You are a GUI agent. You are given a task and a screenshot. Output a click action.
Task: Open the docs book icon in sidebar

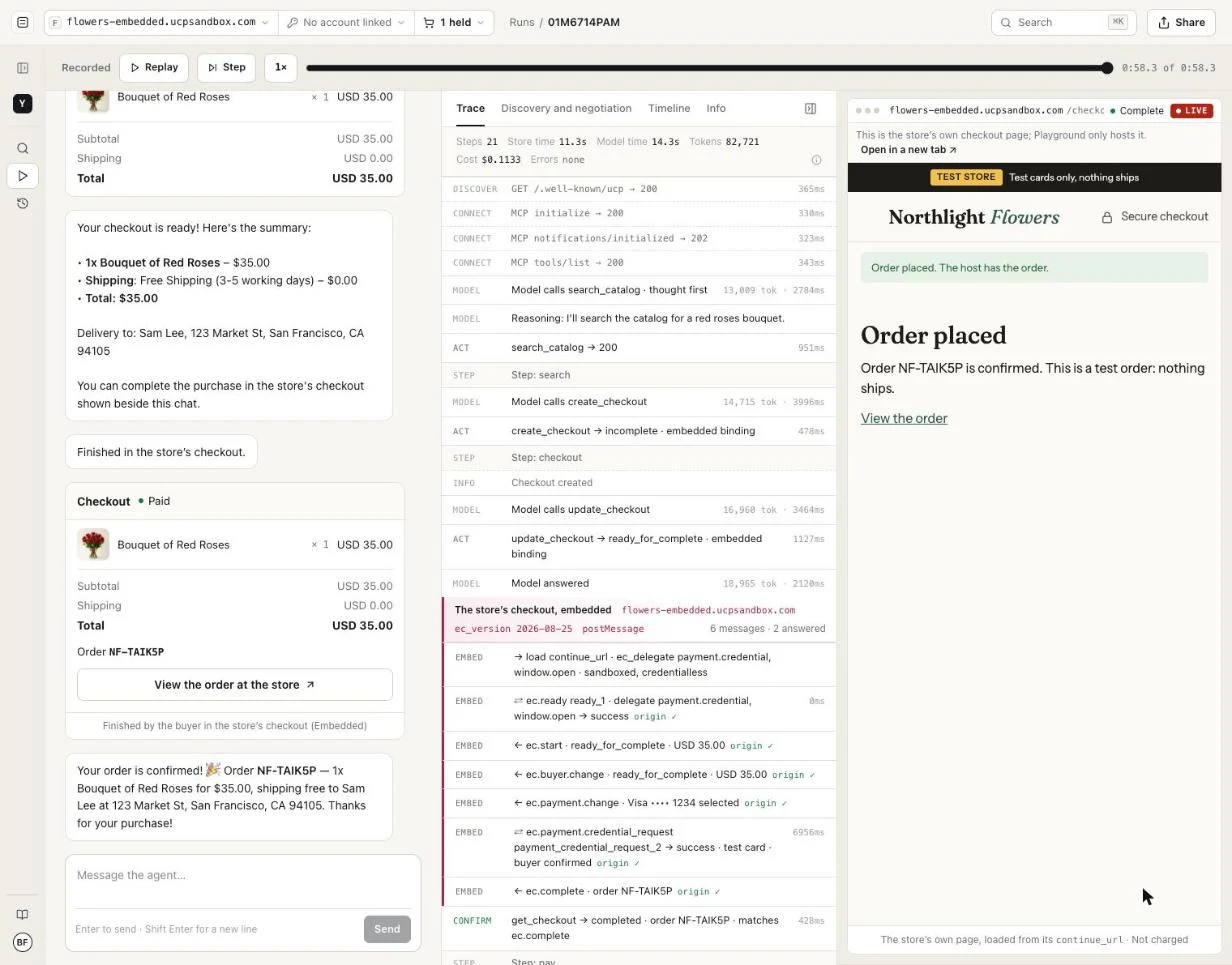click(22, 914)
